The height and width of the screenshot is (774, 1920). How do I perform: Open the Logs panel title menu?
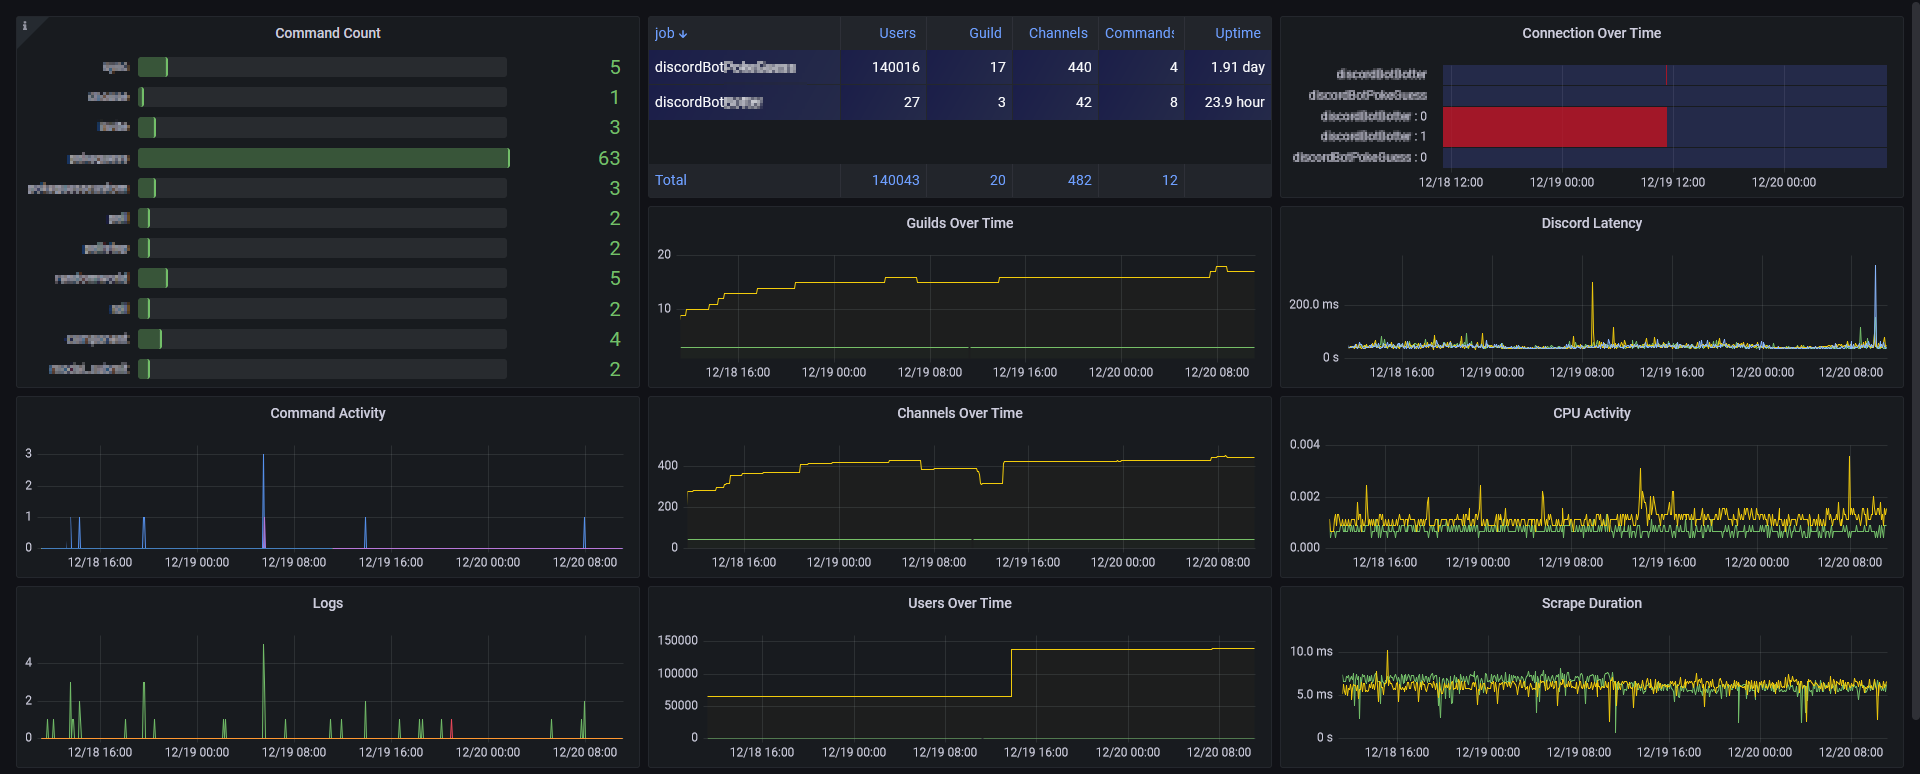pos(327,603)
